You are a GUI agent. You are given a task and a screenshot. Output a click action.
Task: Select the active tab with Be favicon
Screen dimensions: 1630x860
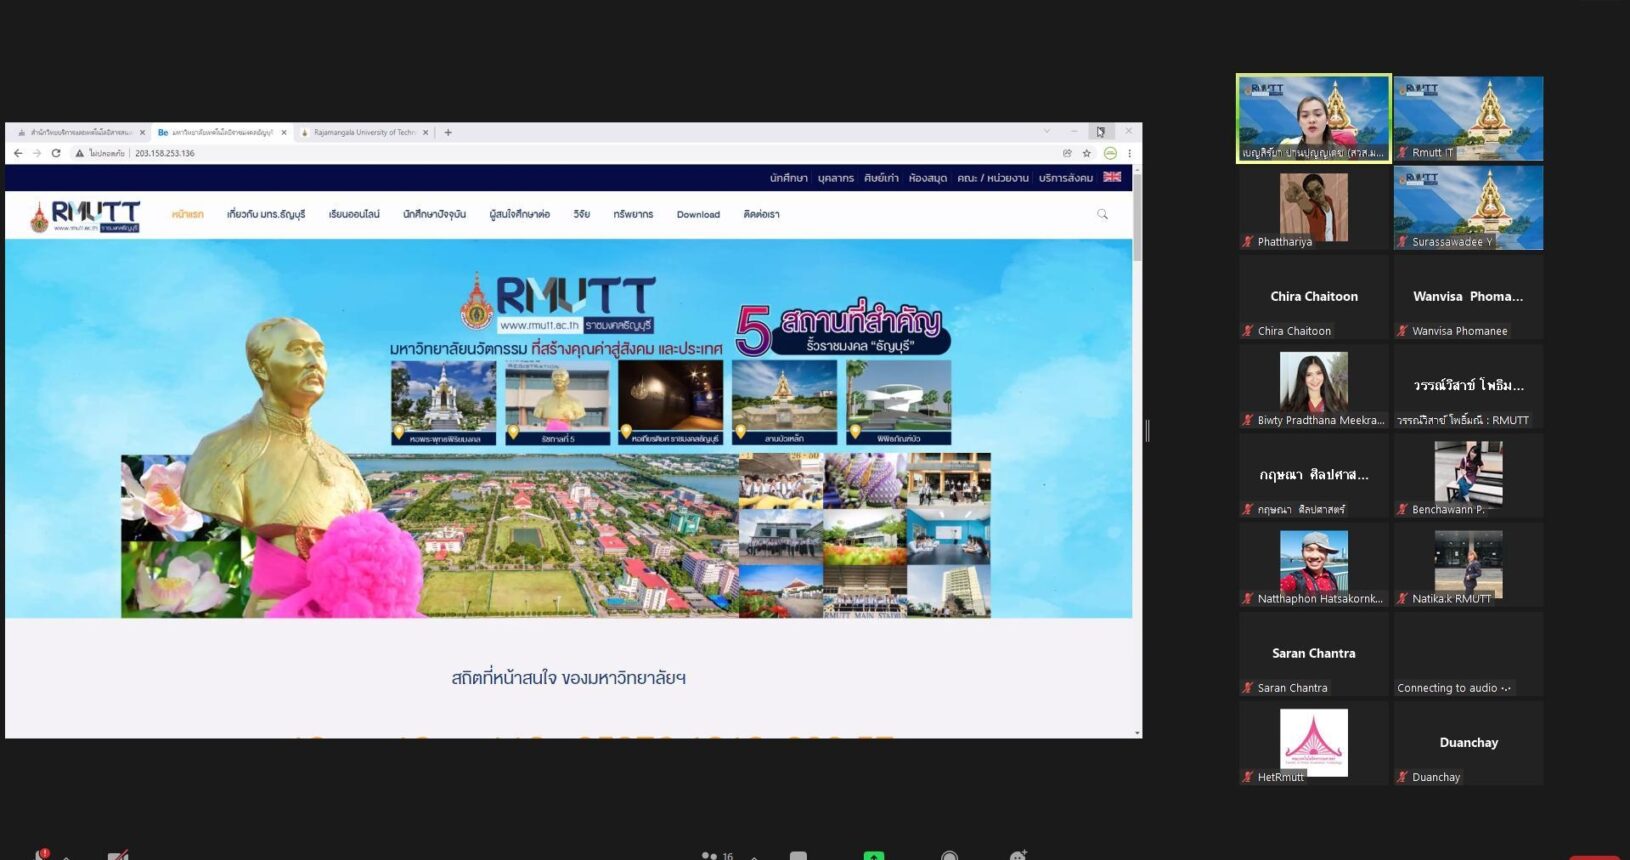(x=222, y=132)
